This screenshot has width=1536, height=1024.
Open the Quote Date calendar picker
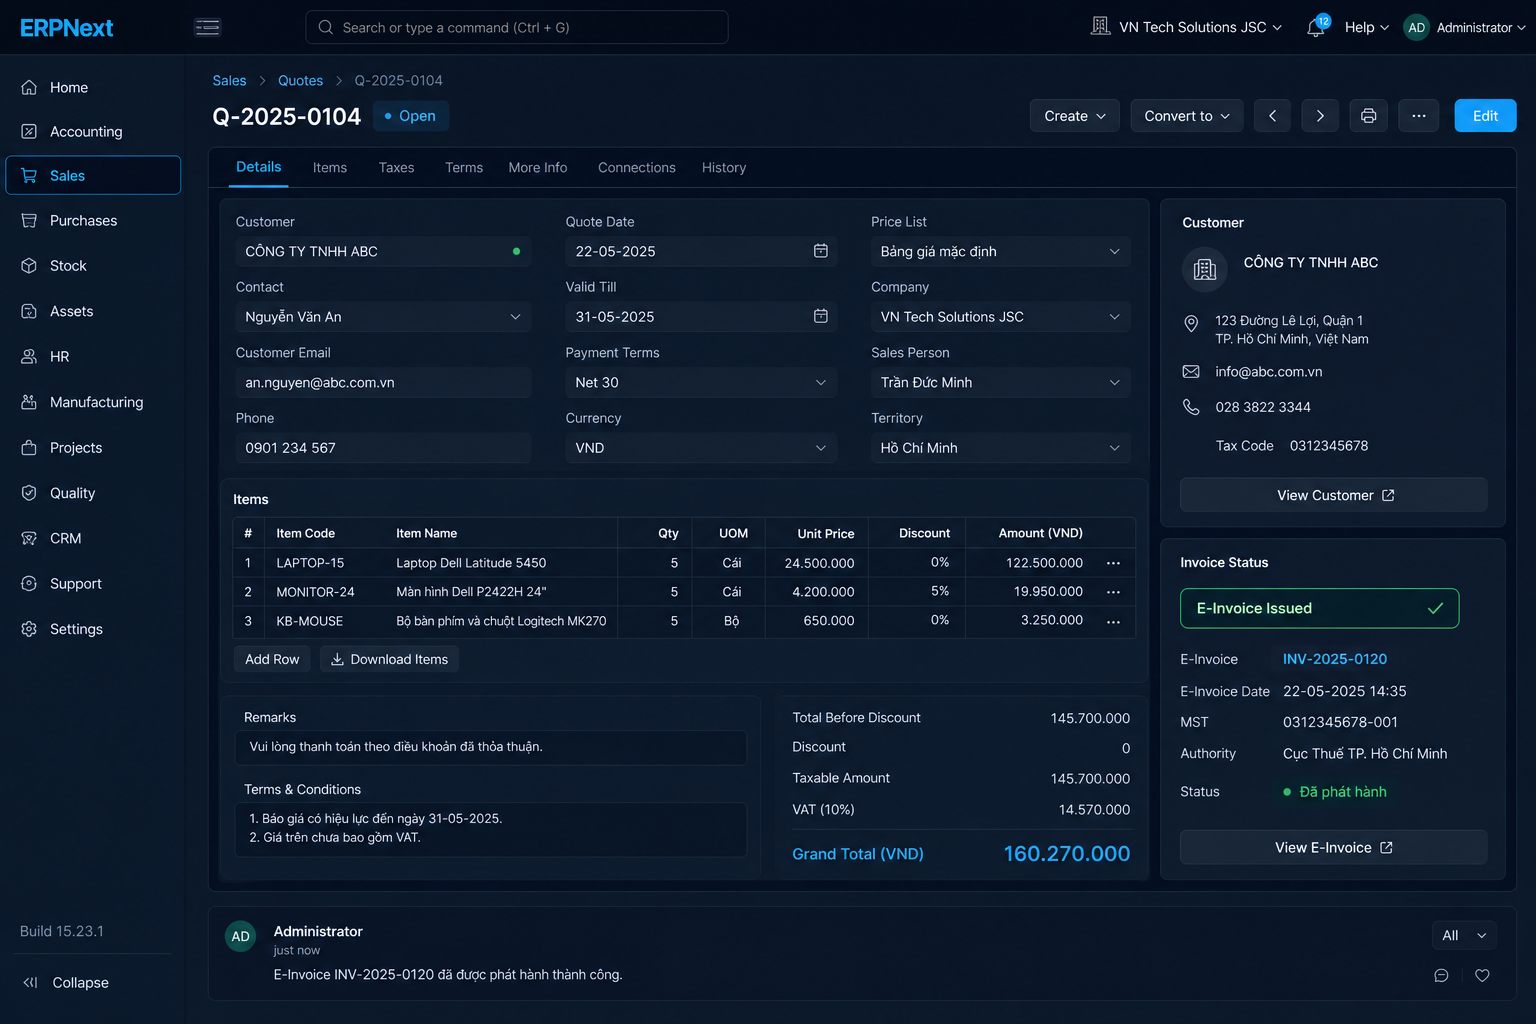point(820,251)
